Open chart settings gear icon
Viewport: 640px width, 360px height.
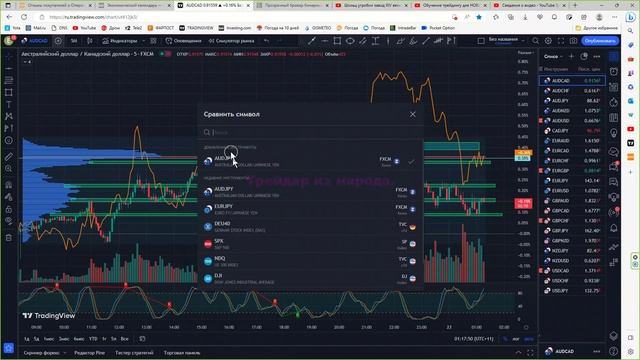tap(548, 41)
